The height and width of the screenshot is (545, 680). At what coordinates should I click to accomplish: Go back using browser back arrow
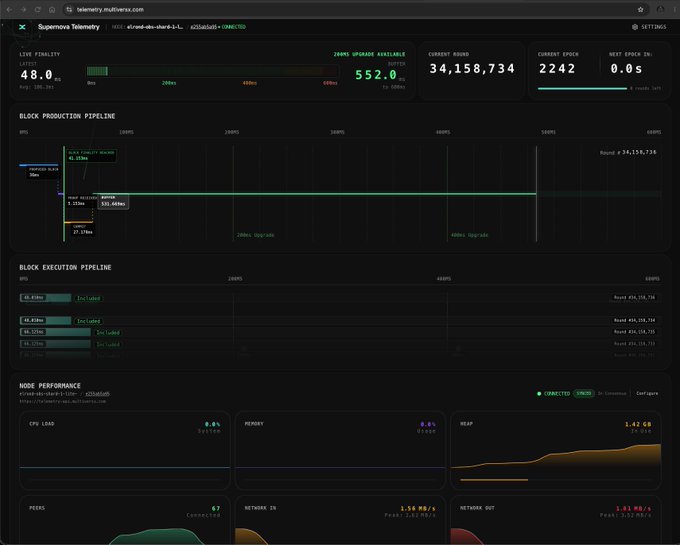click(x=9, y=10)
